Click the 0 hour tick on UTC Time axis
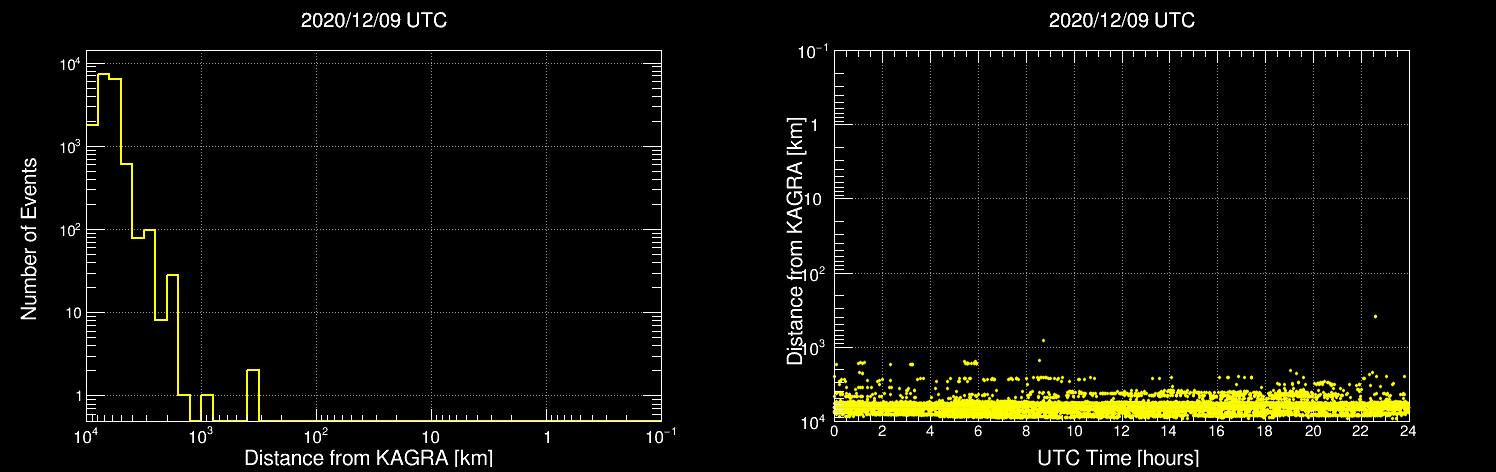Viewport: 1496px width, 472px height. coord(834,433)
